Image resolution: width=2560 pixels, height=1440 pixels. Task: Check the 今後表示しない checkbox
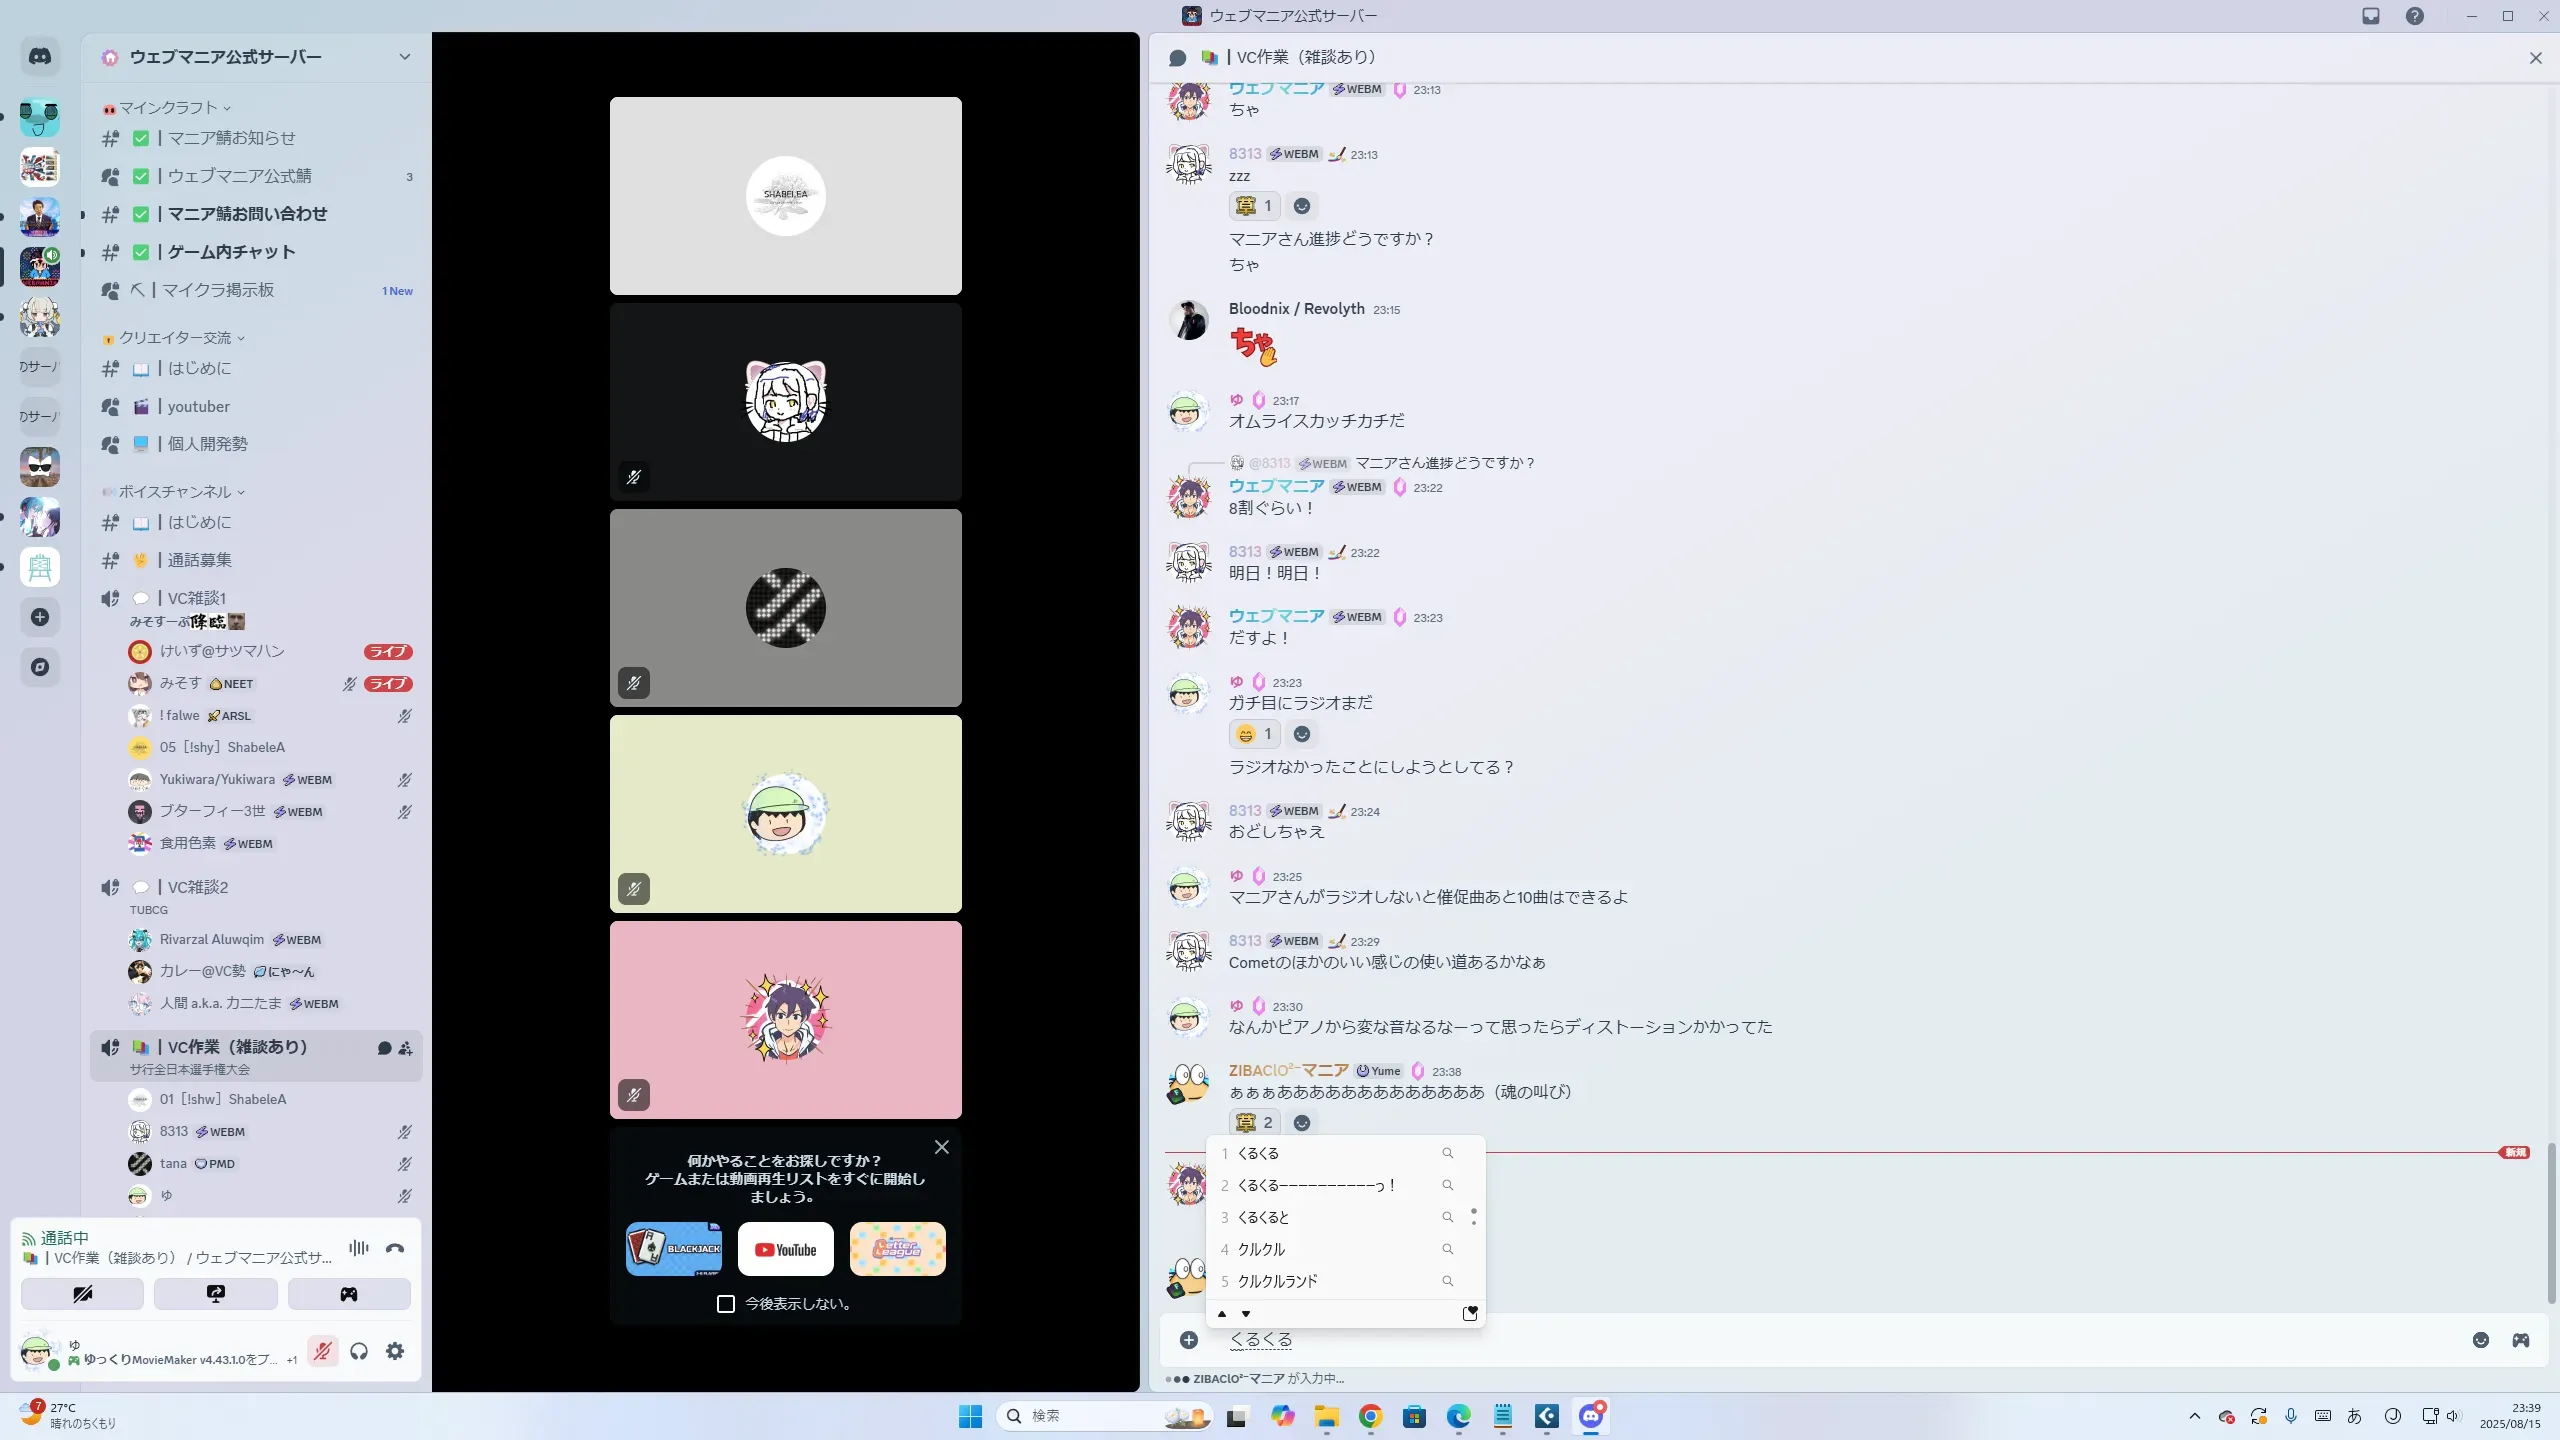pos(726,1304)
